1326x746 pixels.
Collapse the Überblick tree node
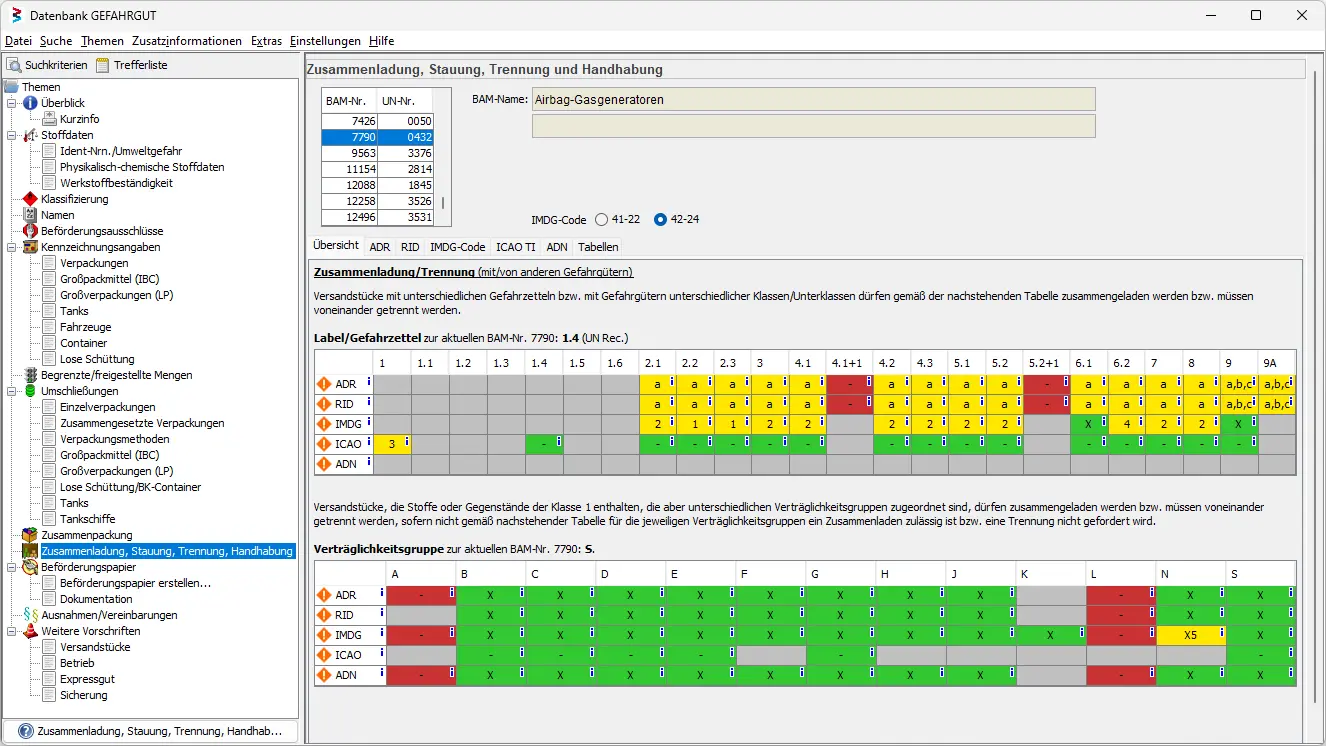click(x=12, y=103)
